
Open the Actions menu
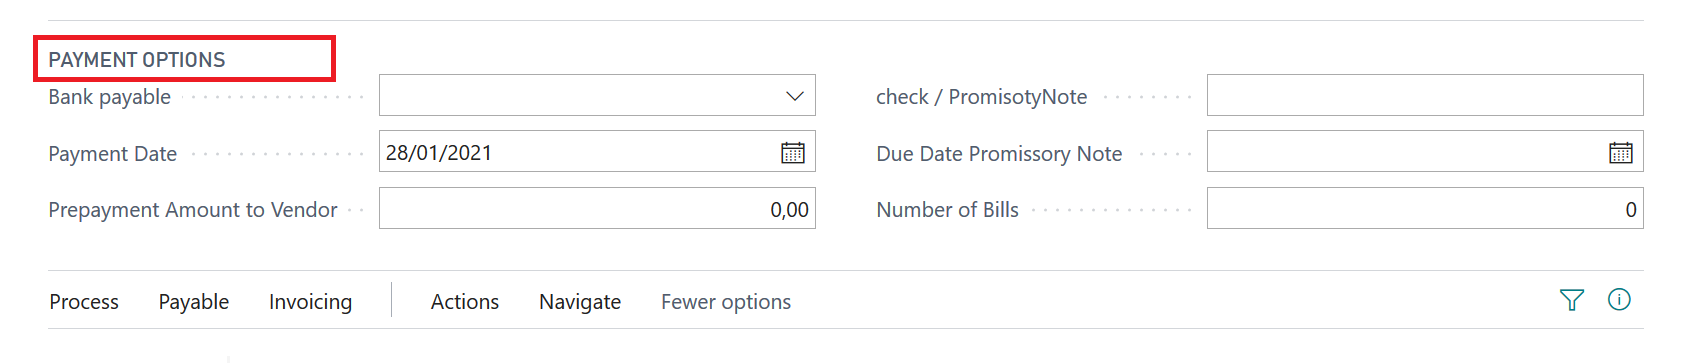465,302
